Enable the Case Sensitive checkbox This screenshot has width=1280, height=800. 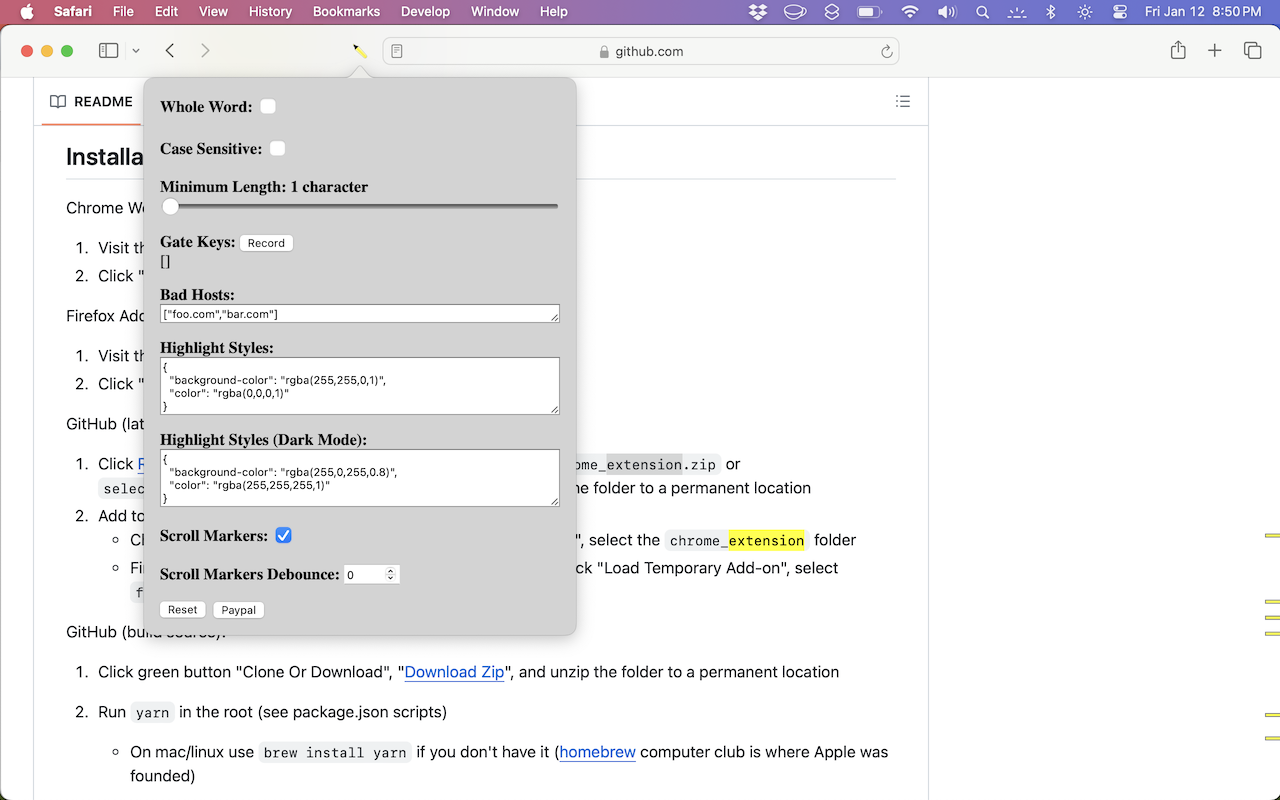point(278,149)
